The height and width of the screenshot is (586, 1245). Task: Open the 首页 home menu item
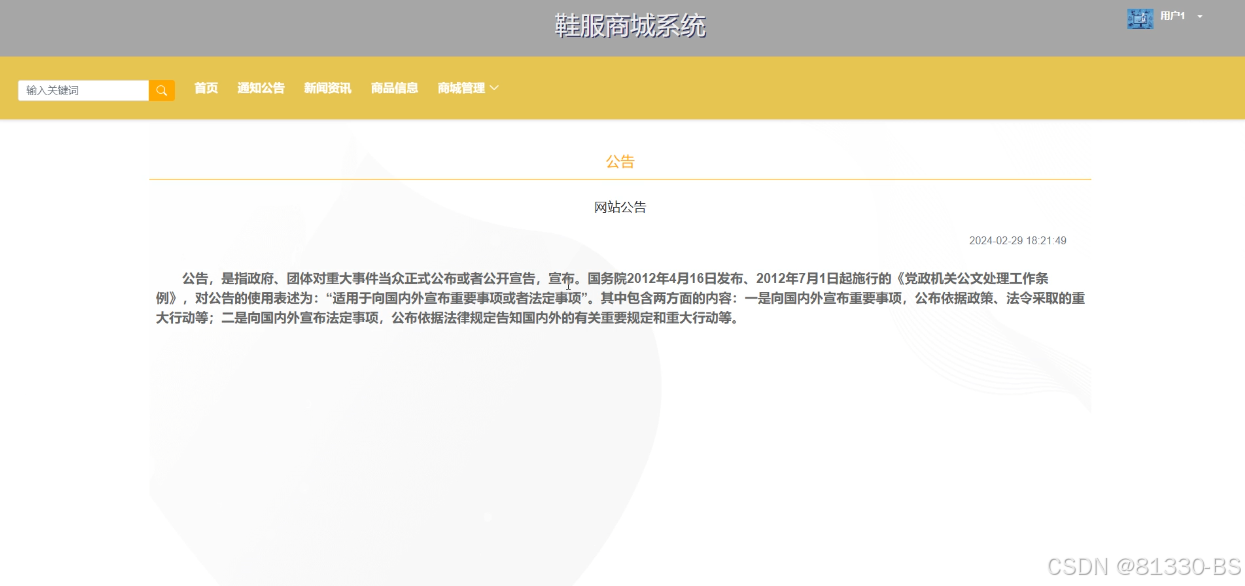click(206, 88)
